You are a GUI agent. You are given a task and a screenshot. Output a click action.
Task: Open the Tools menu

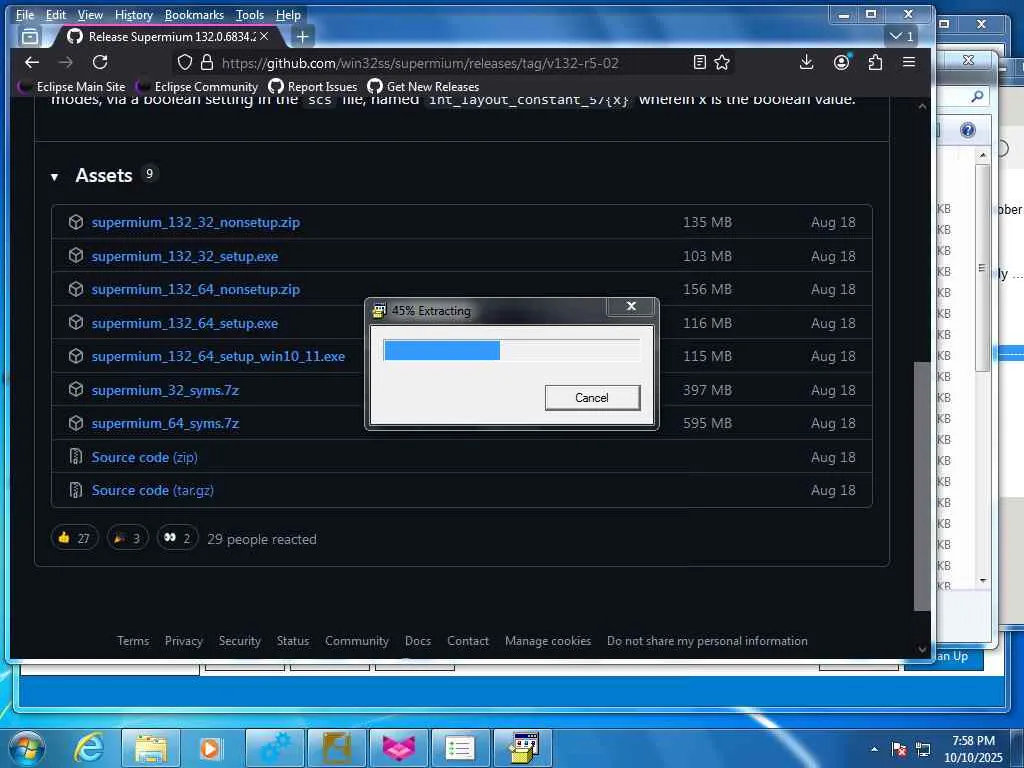point(249,15)
